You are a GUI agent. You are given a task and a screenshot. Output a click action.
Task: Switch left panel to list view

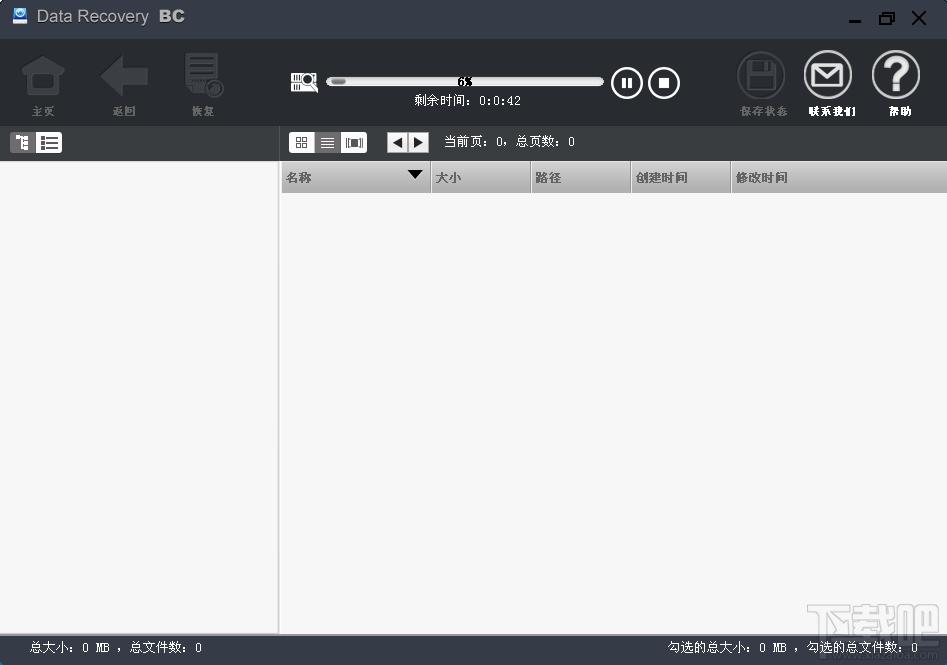49,143
